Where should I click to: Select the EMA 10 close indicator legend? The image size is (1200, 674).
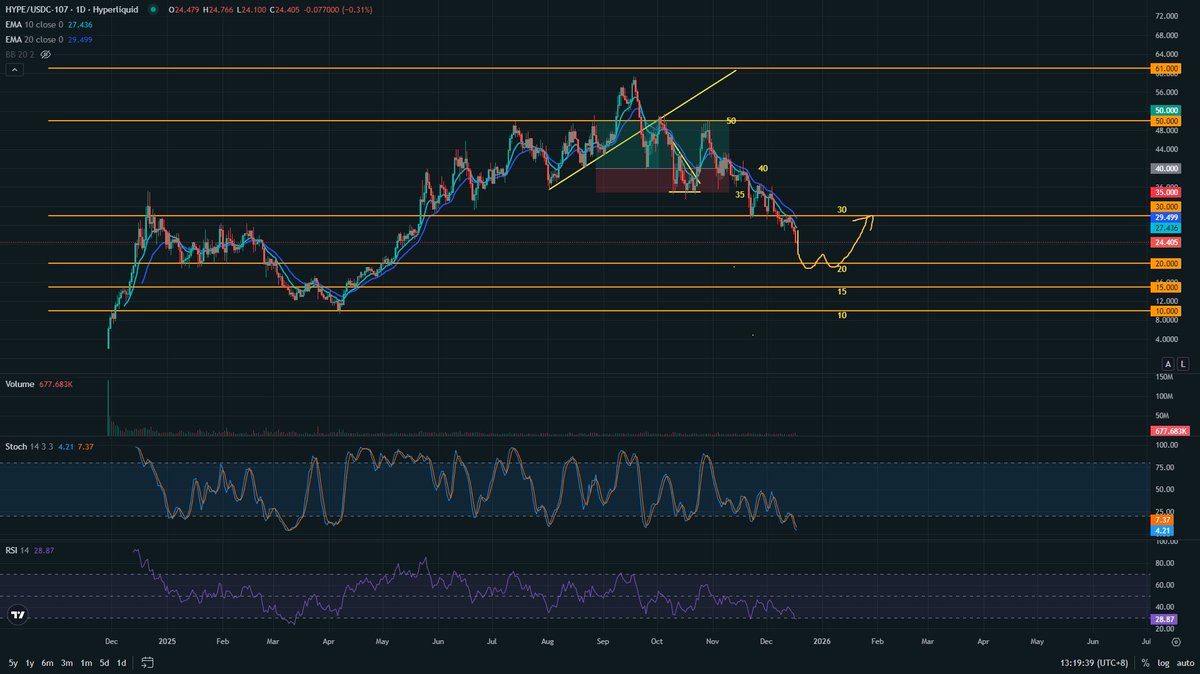(x=33, y=24)
